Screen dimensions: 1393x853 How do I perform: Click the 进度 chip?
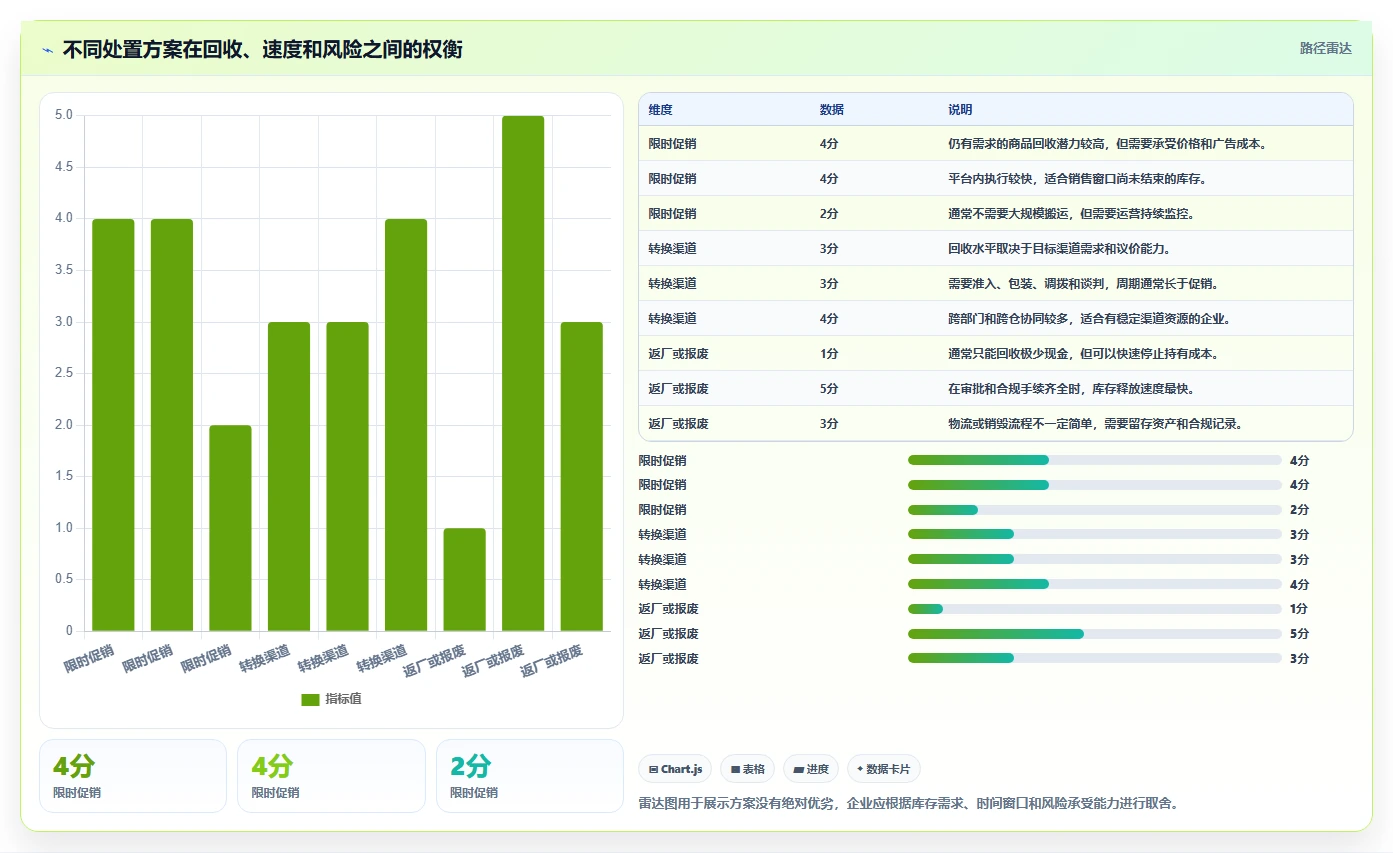811,769
